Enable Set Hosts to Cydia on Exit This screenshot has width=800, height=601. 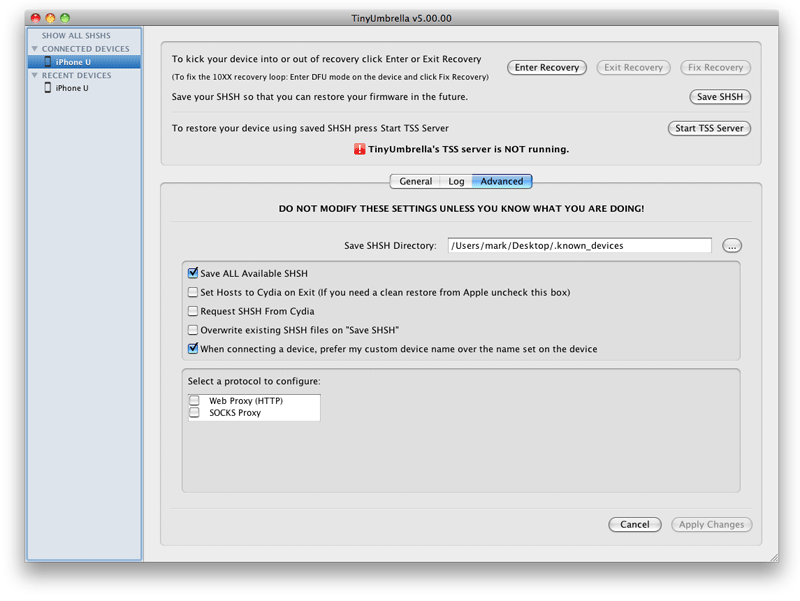coord(193,292)
